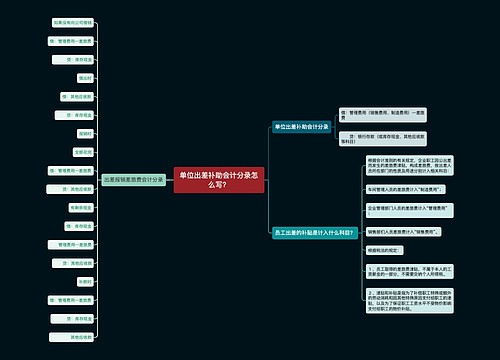Click the node 管理费用—差旅费 without 借 prefix

(x=71, y=245)
